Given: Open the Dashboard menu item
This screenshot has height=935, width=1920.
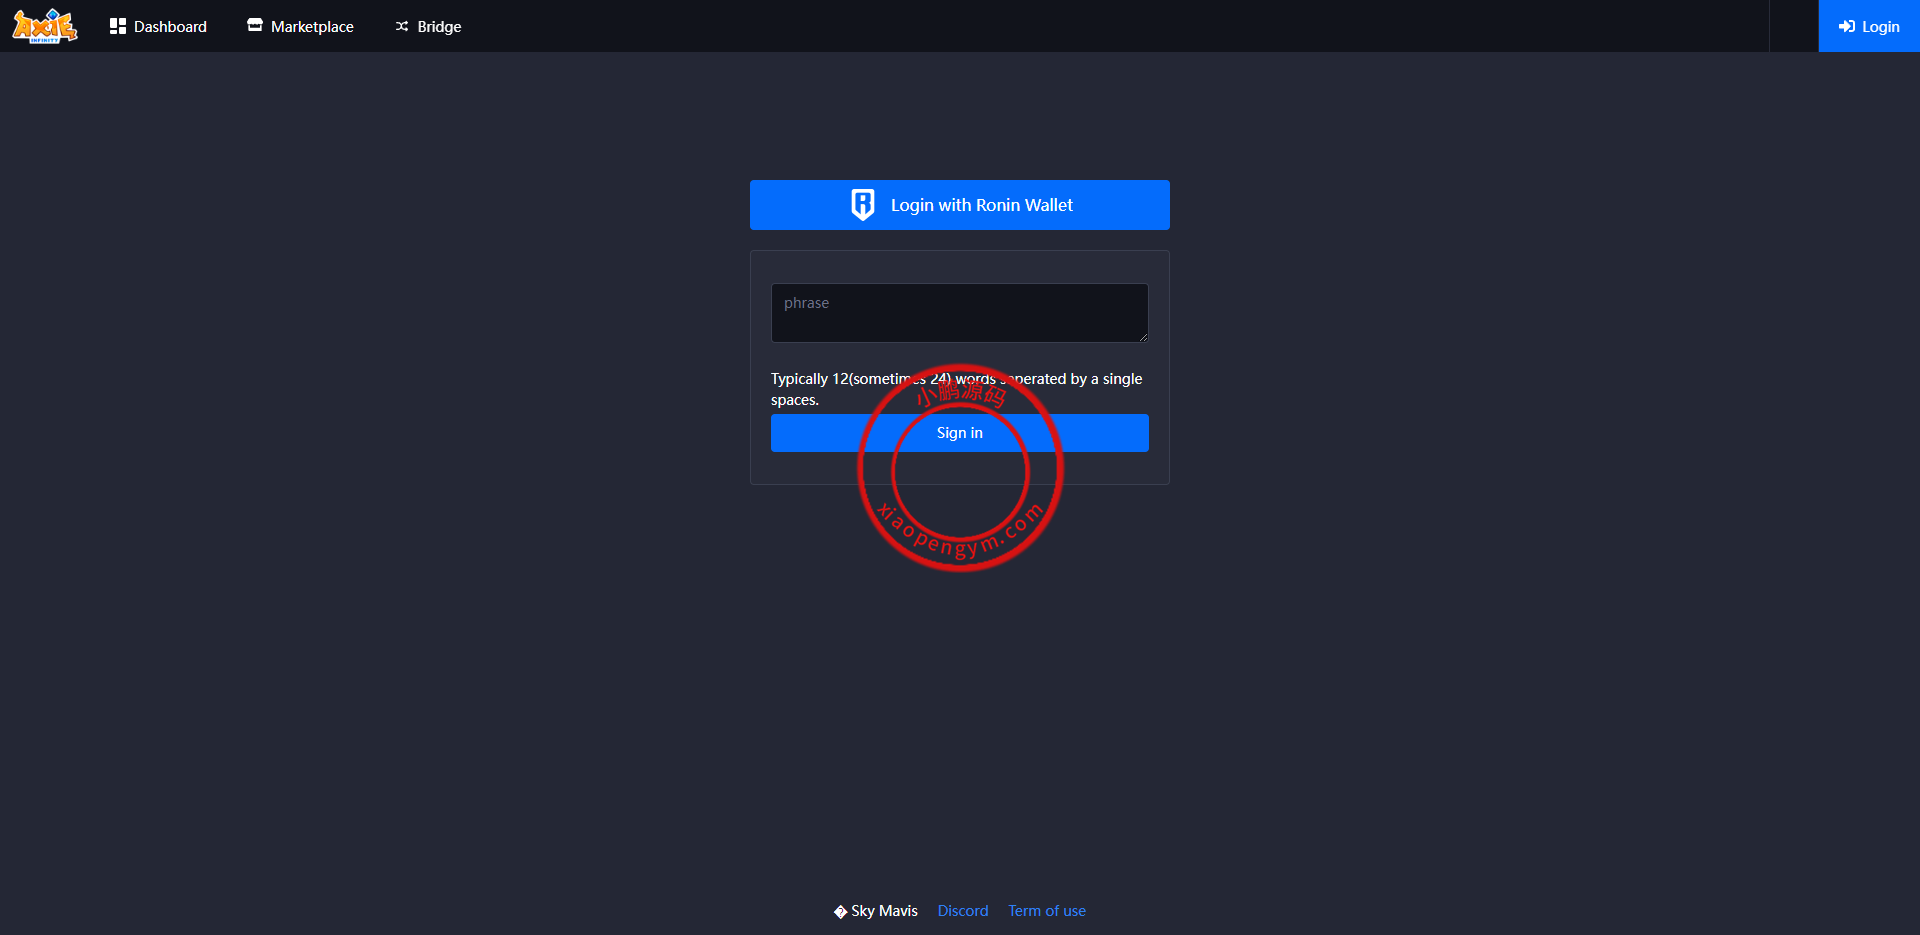Looking at the screenshot, I should click(x=170, y=27).
